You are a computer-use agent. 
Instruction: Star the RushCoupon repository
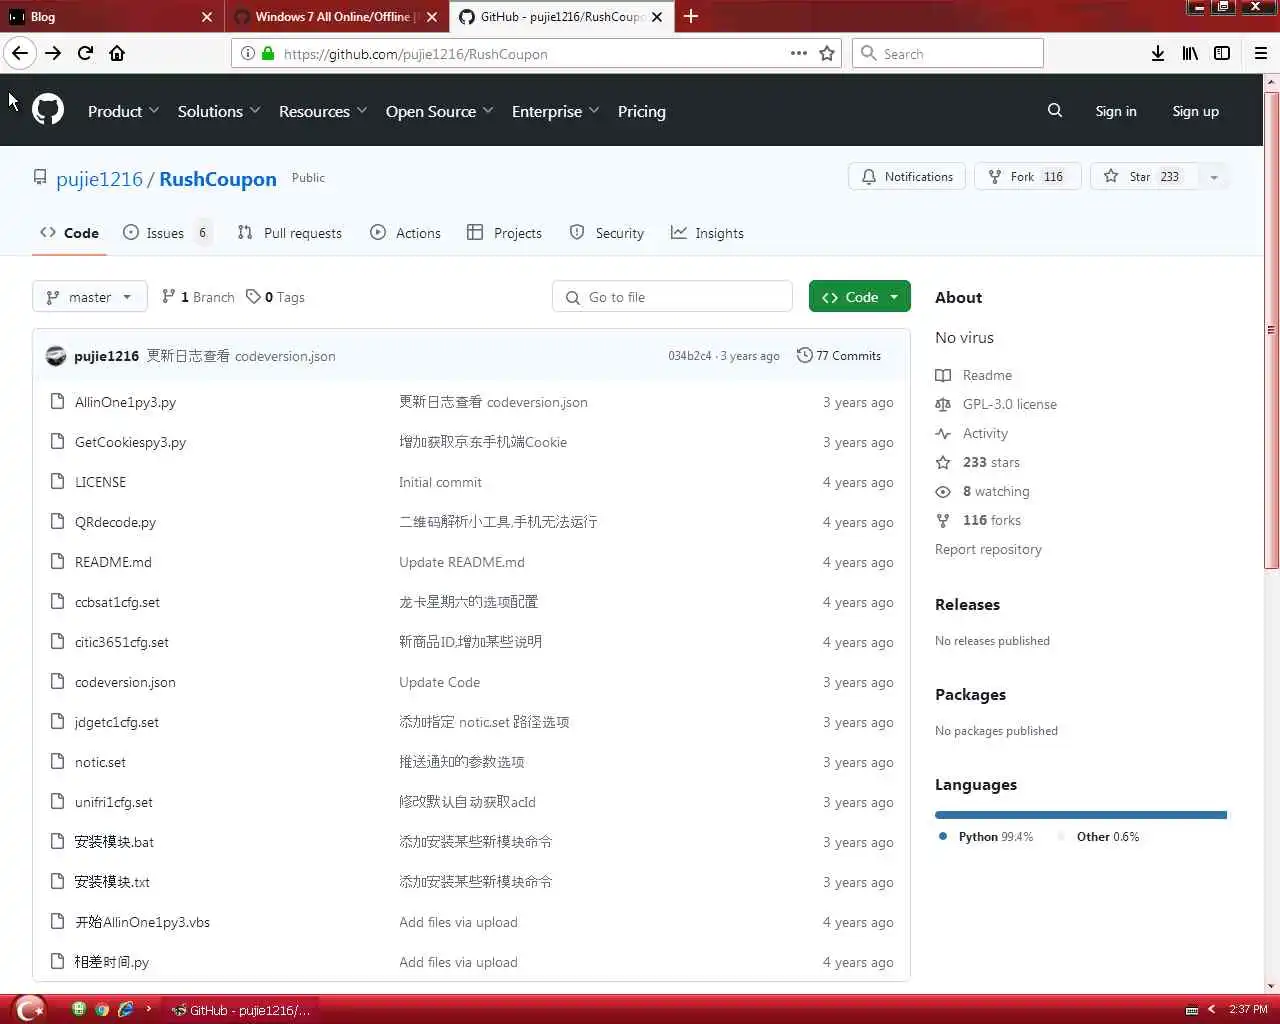pos(1144,177)
